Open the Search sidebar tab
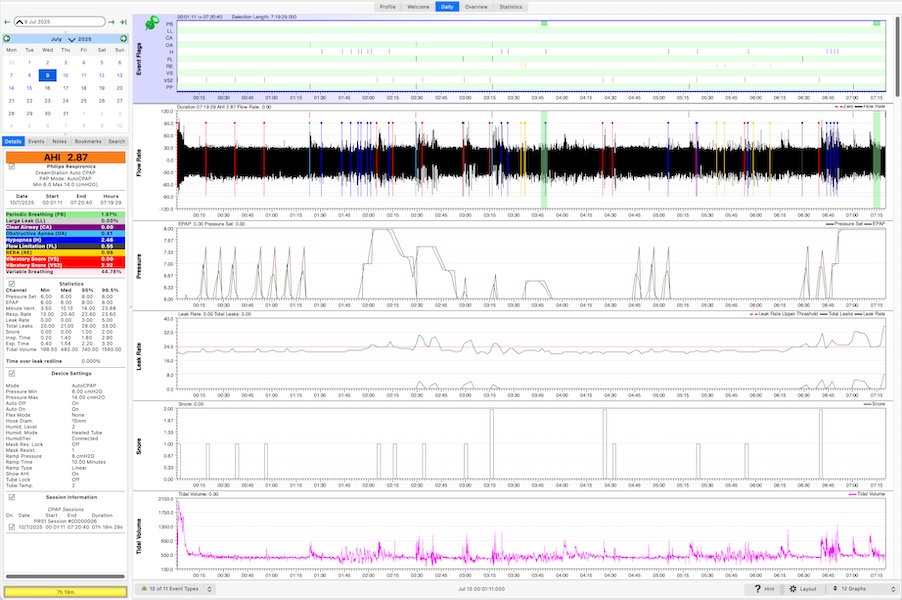Viewport: 902px width, 600px height. 117,141
